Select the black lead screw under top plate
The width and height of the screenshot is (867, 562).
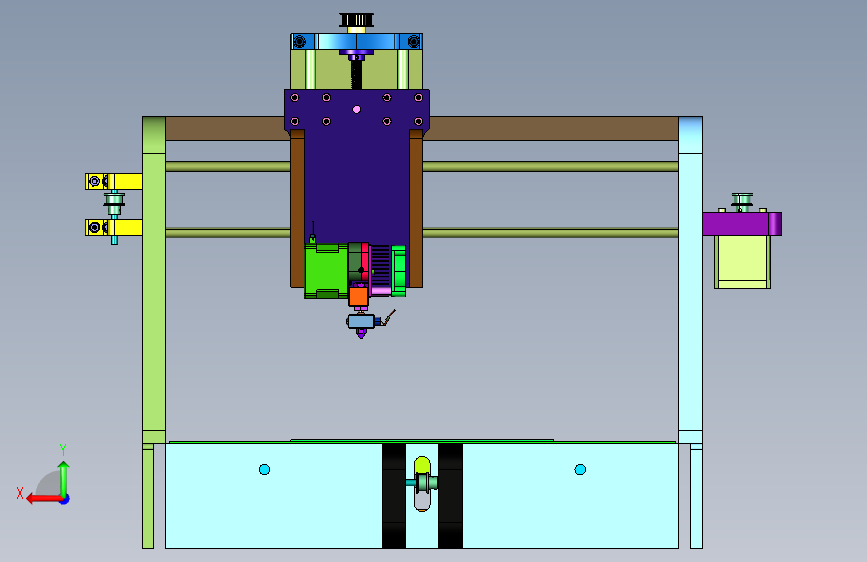click(357, 75)
